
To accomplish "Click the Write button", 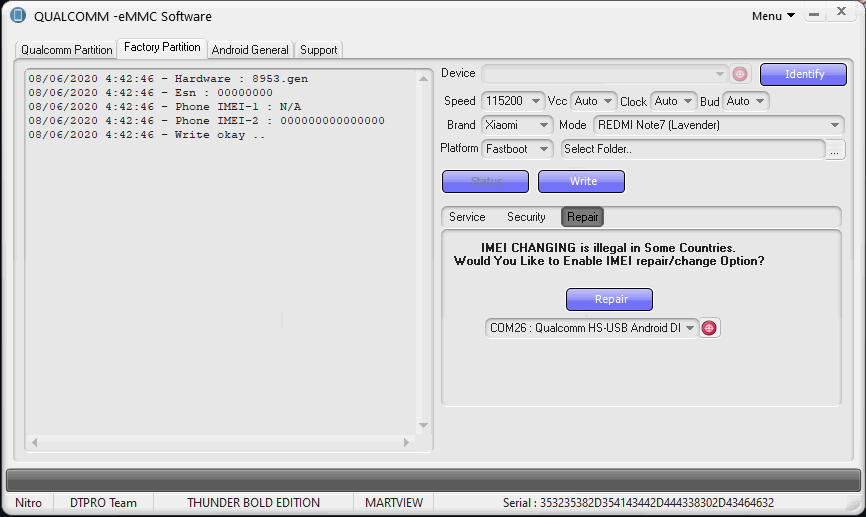I will 582,181.
